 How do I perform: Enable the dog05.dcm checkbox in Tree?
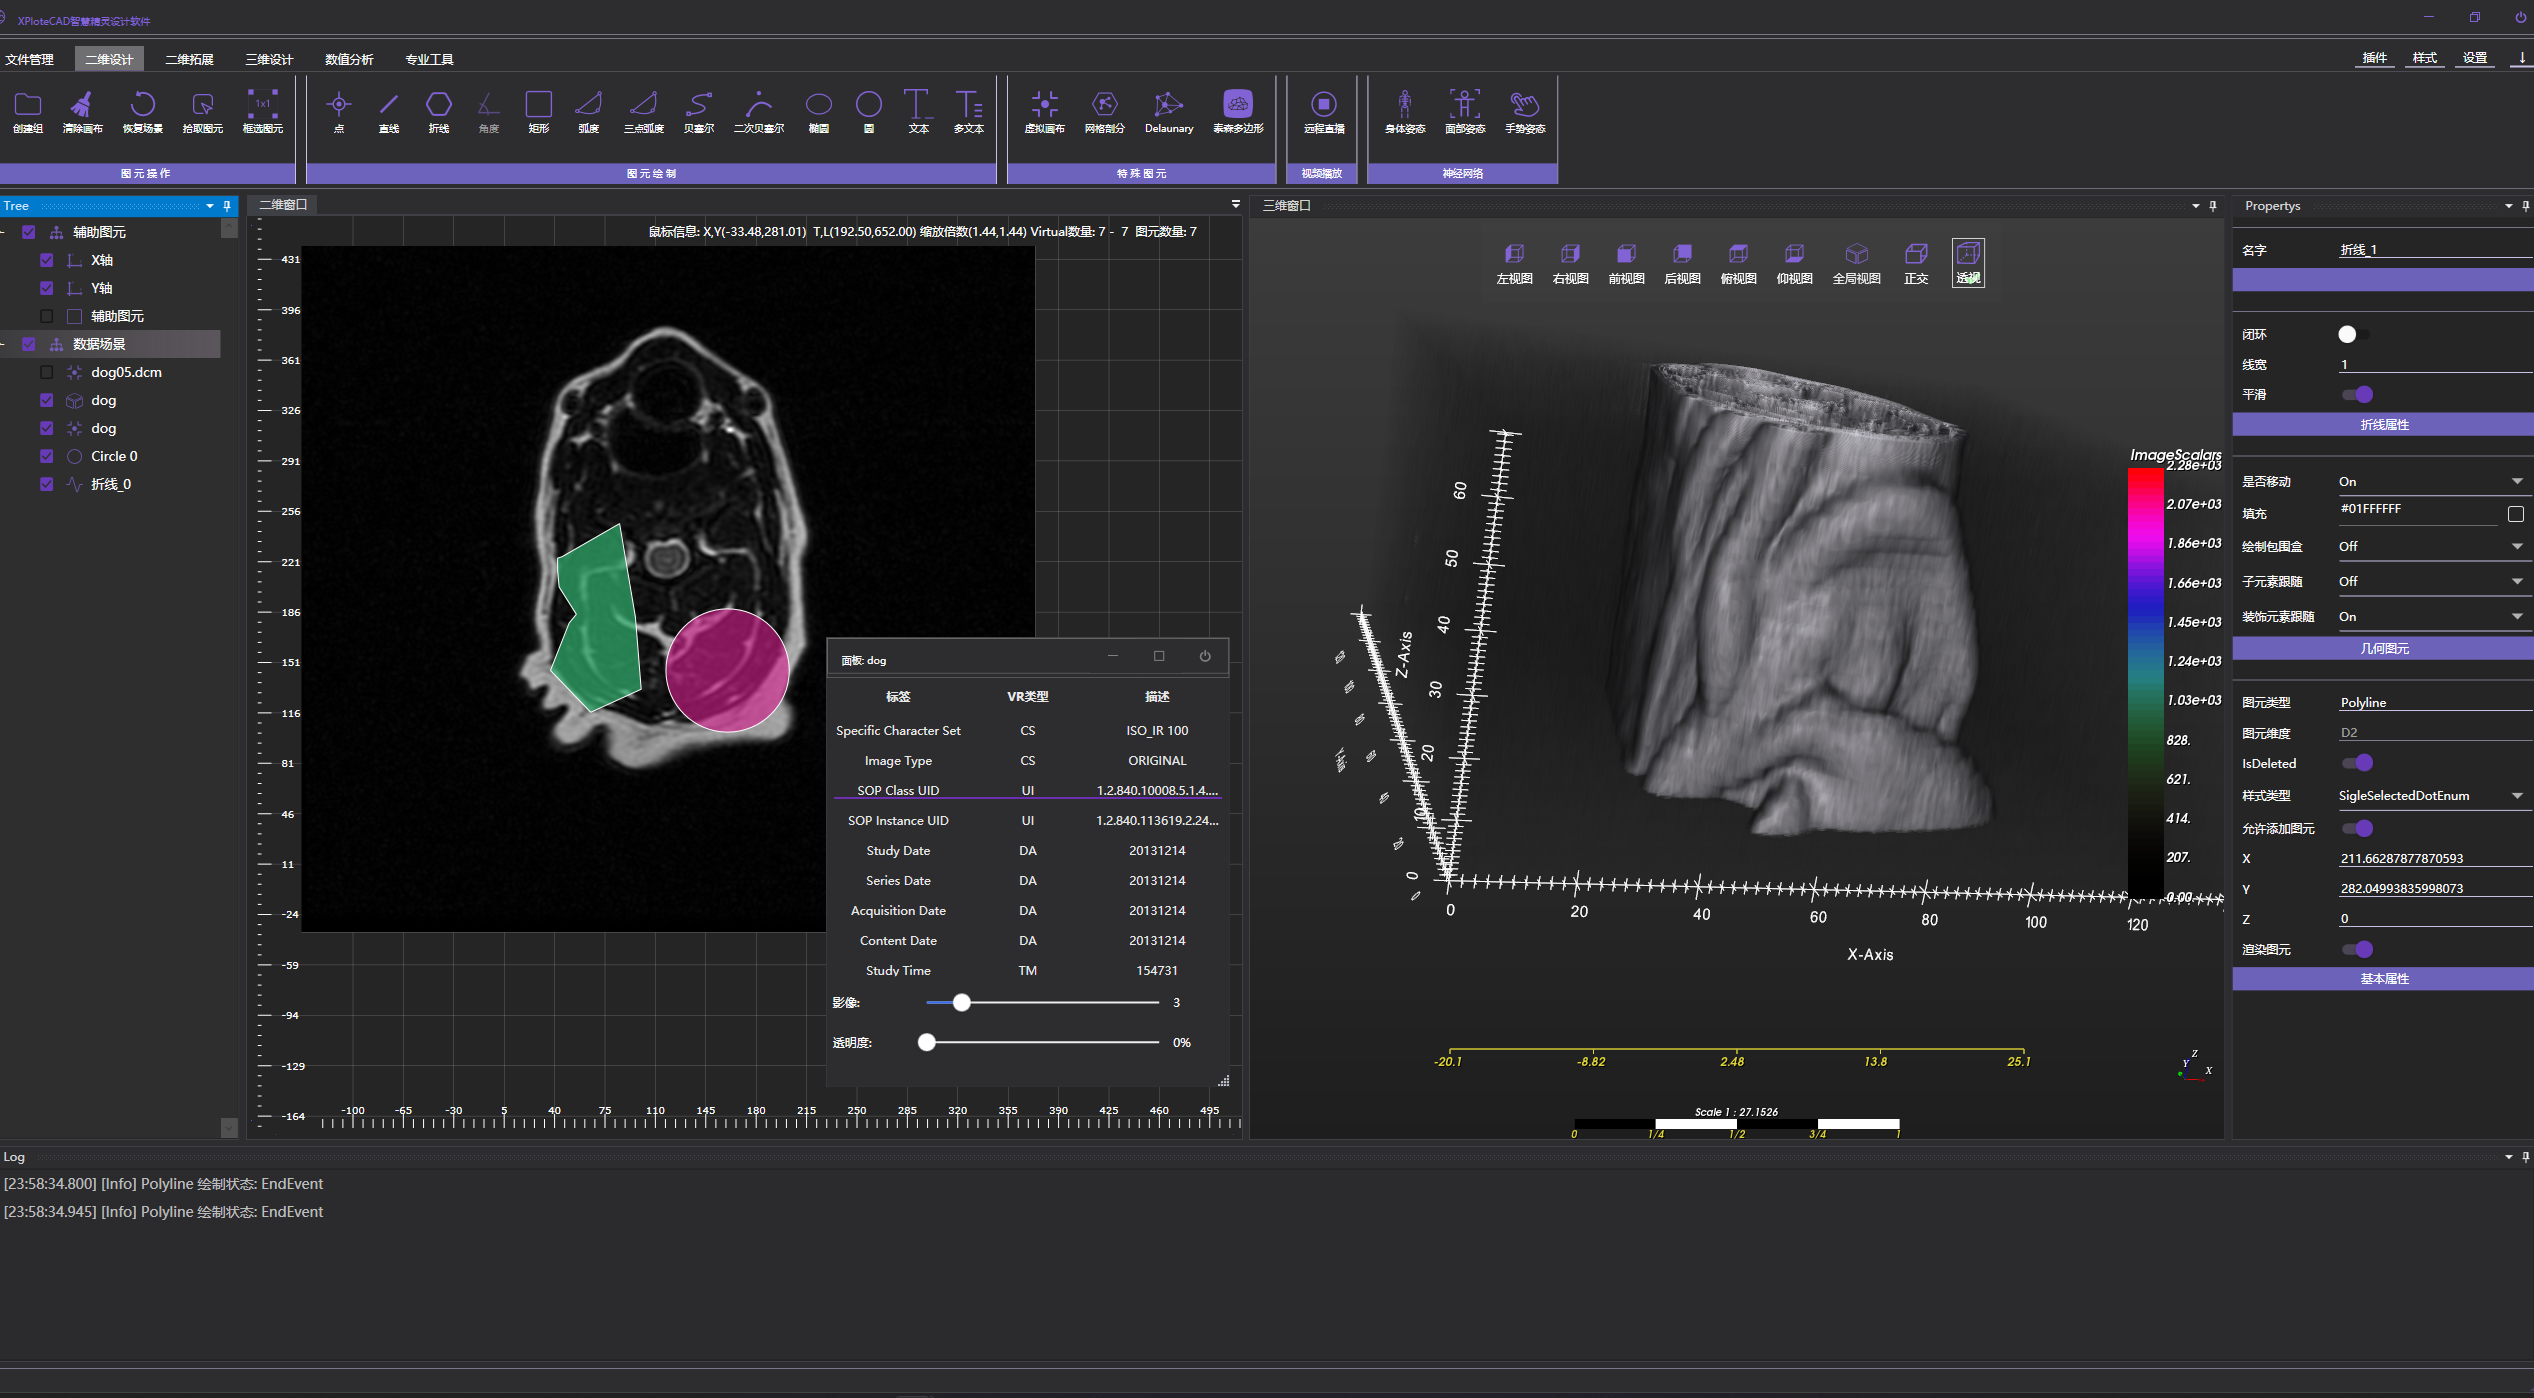tap(46, 372)
